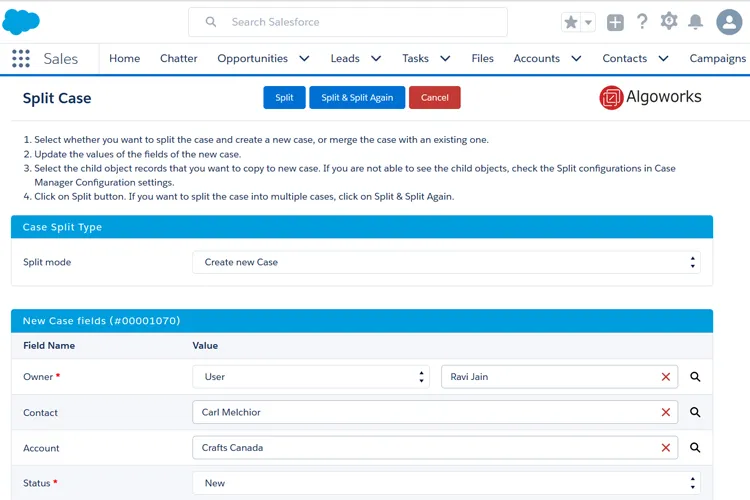
Task: Click the Algoworks logo
Action: (651, 97)
